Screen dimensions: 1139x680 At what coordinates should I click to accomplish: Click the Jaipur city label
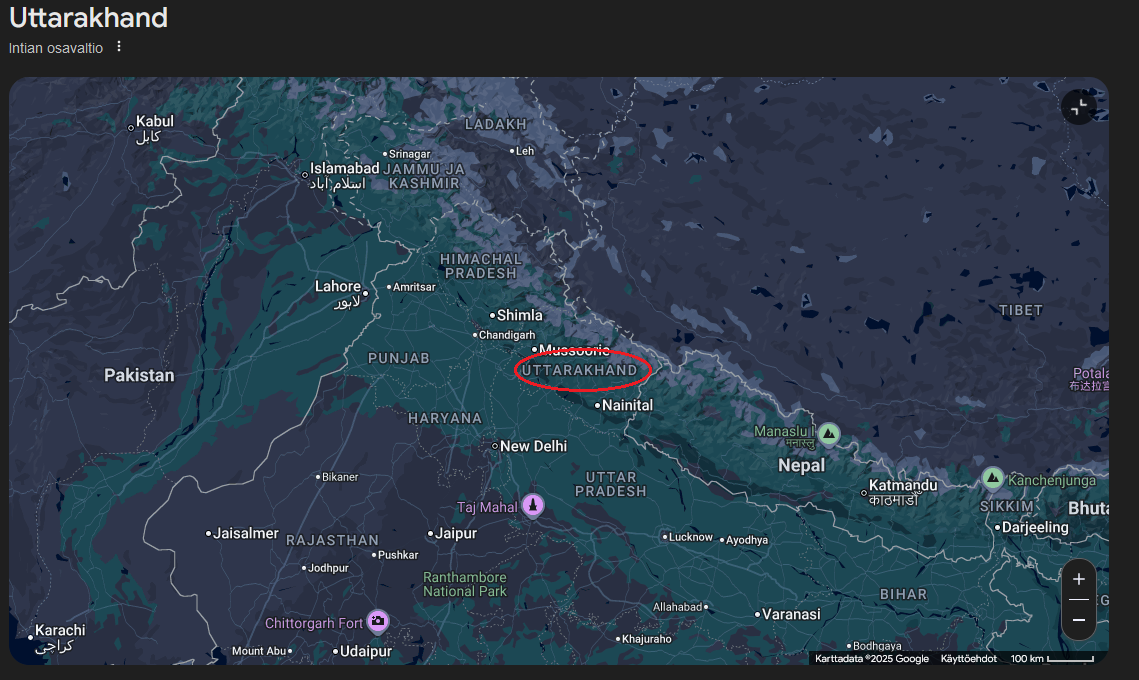455,533
